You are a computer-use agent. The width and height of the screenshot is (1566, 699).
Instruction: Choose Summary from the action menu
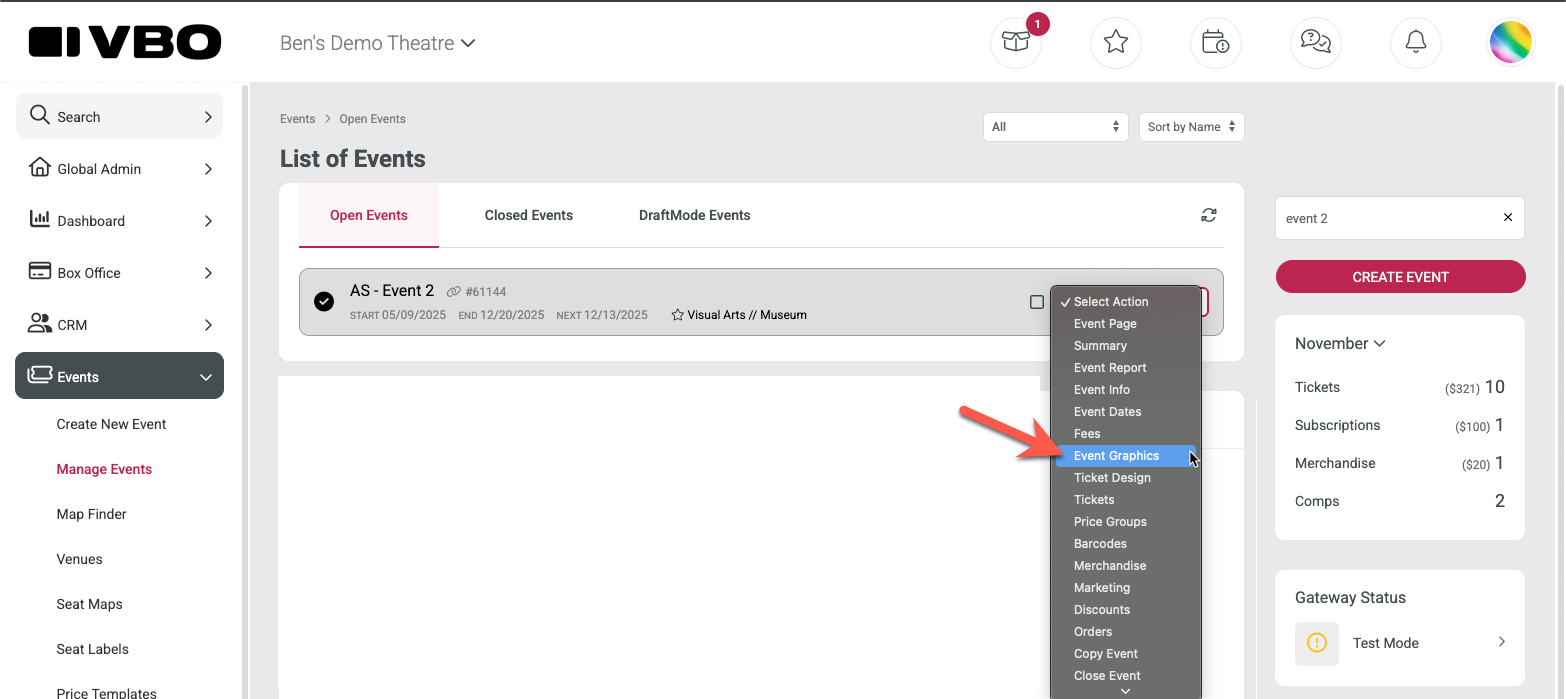tap(1125, 346)
